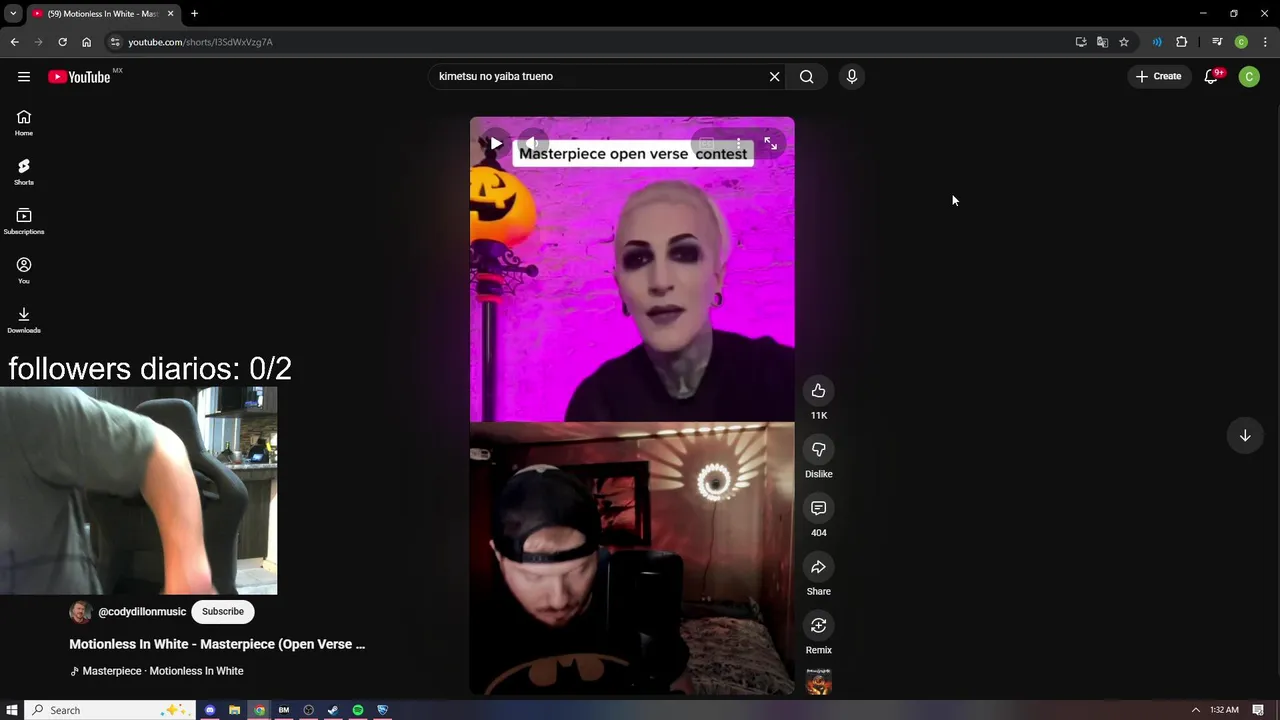View site information in address bar
Image resolution: width=1280 pixels, height=720 pixels.
click(x=115, y=42)
